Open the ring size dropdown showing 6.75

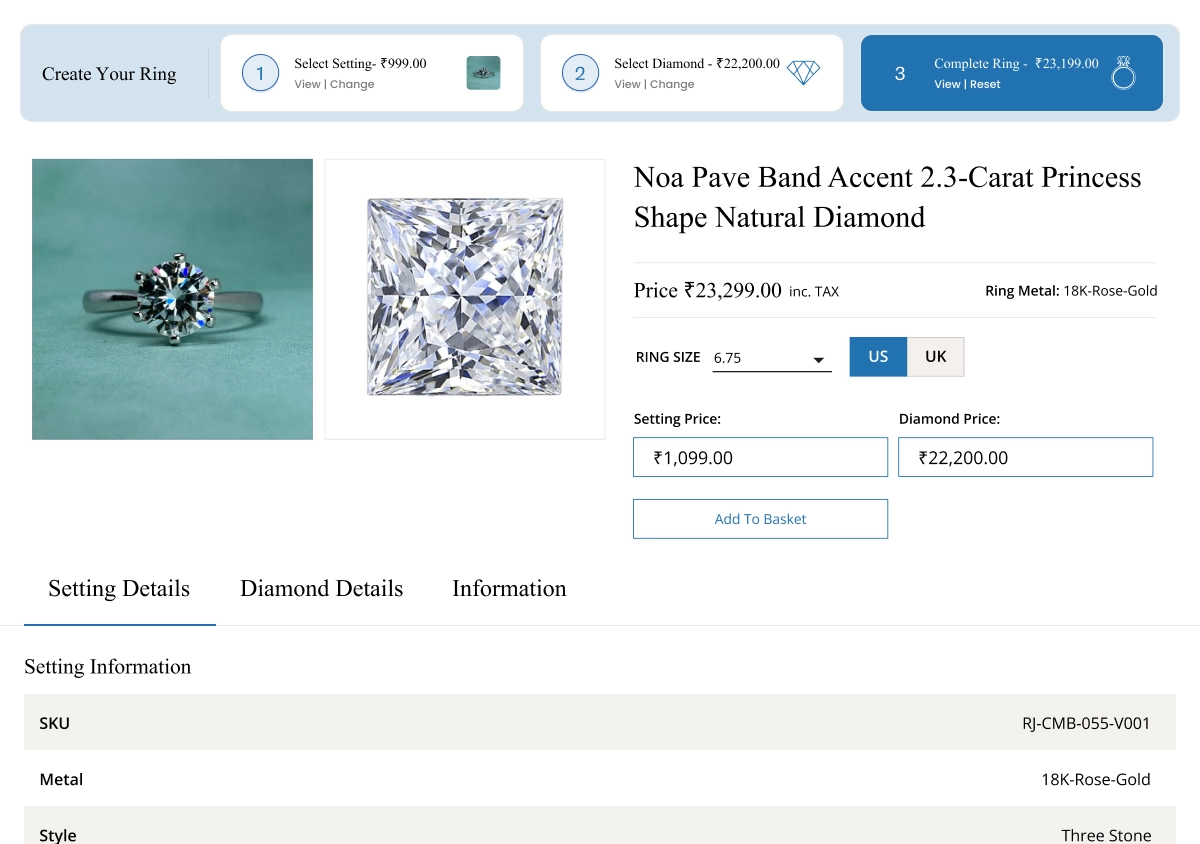(x=772, y=358)
